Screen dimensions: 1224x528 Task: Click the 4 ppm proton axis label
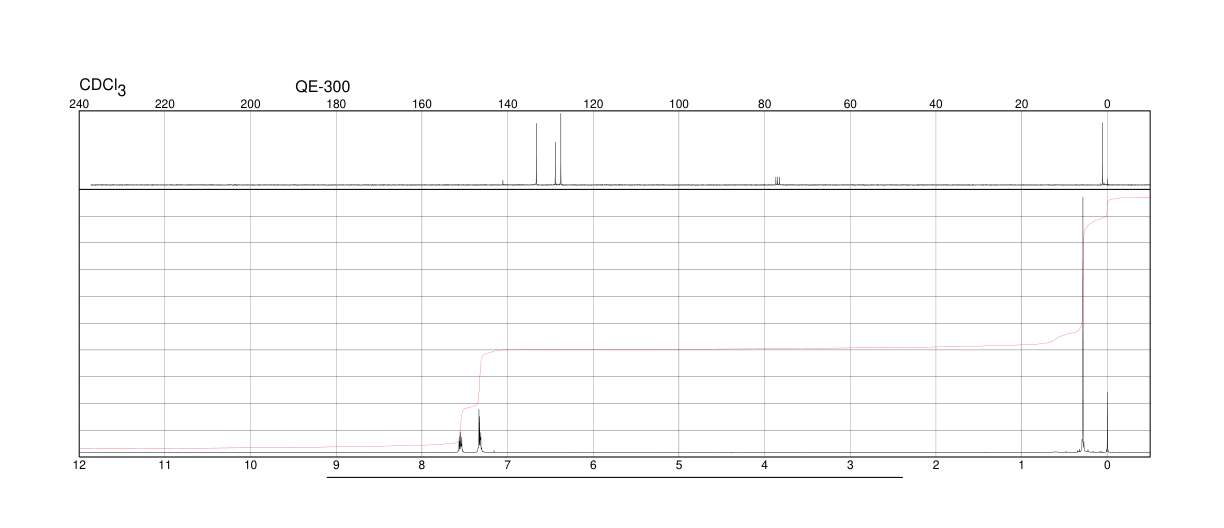[765, 466]
